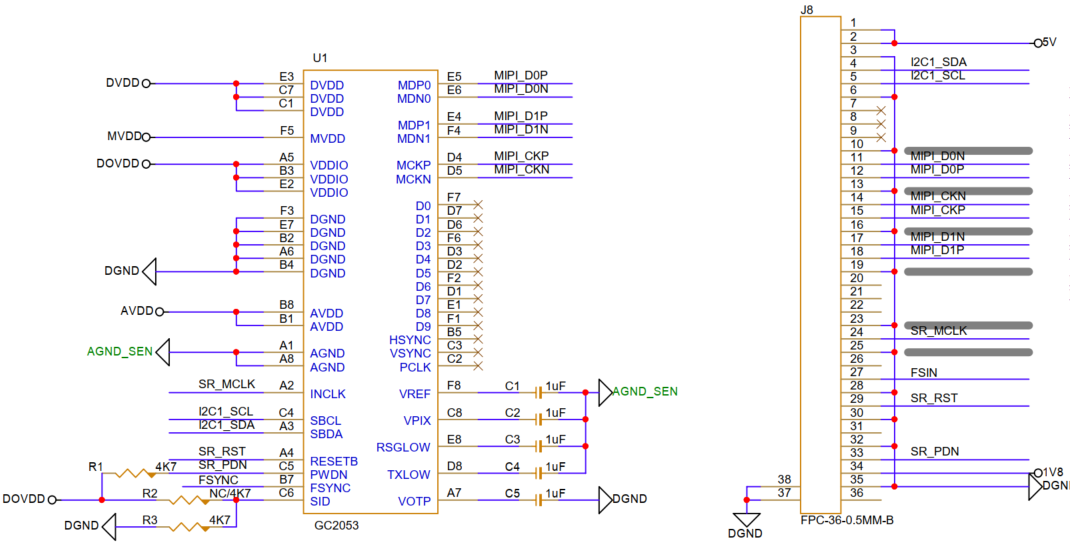1070x545 pixels.
Task: Select the DVDD power port circle
Action: coord(147,83)
